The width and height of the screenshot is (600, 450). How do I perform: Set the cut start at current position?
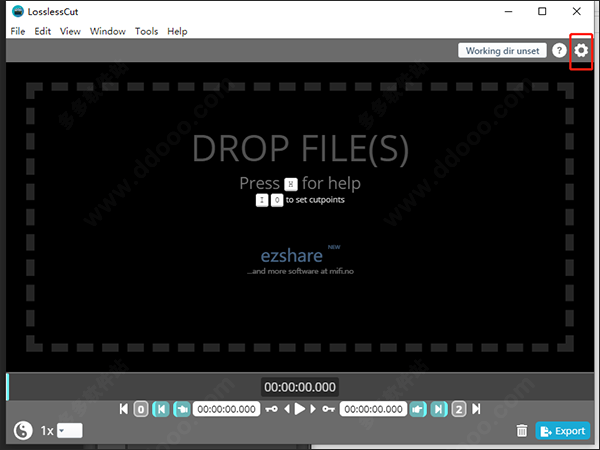[182, 409]
